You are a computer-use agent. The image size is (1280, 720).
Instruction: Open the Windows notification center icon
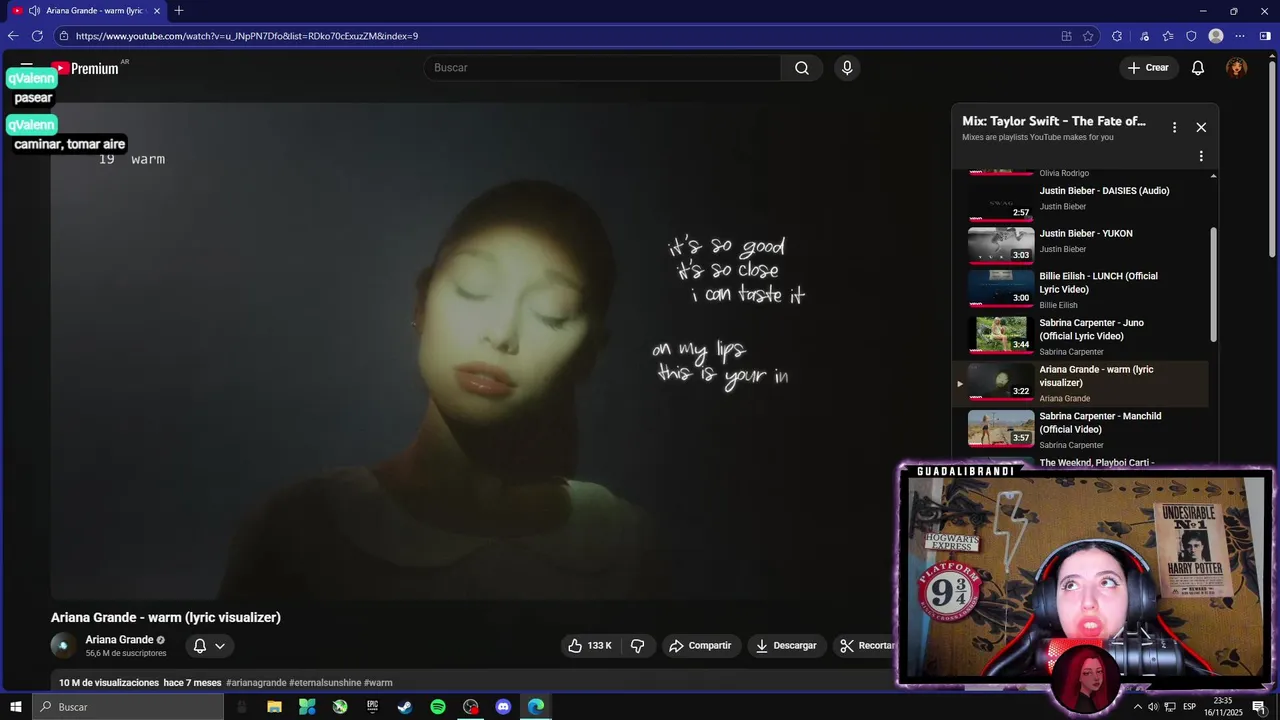(x=1259, y=707)
